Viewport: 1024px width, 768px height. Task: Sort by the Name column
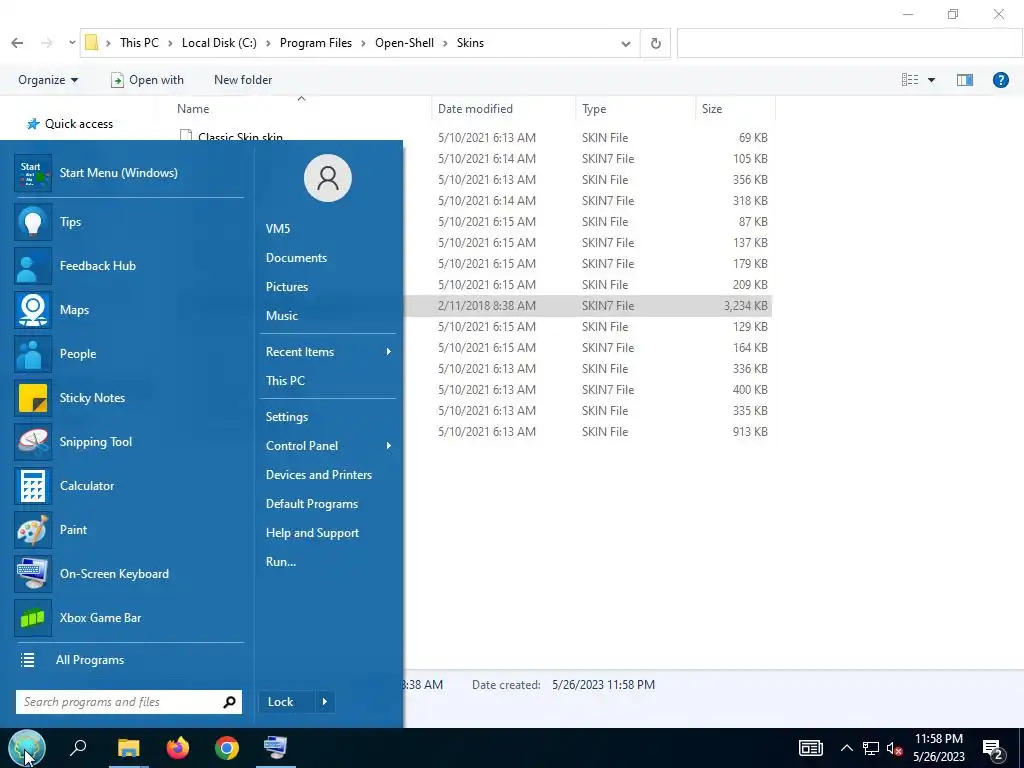193,109
